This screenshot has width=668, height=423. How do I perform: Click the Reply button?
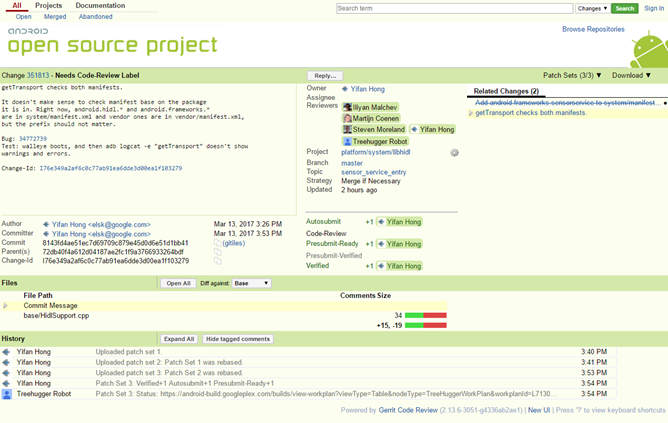324,75
